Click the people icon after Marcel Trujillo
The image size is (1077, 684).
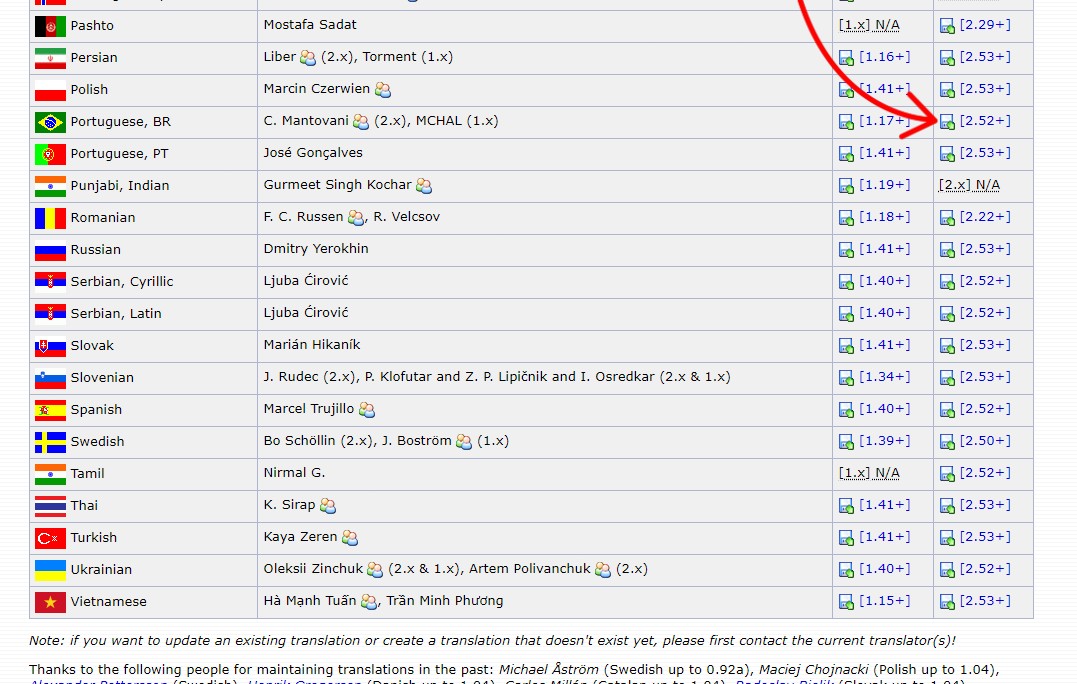367,410
